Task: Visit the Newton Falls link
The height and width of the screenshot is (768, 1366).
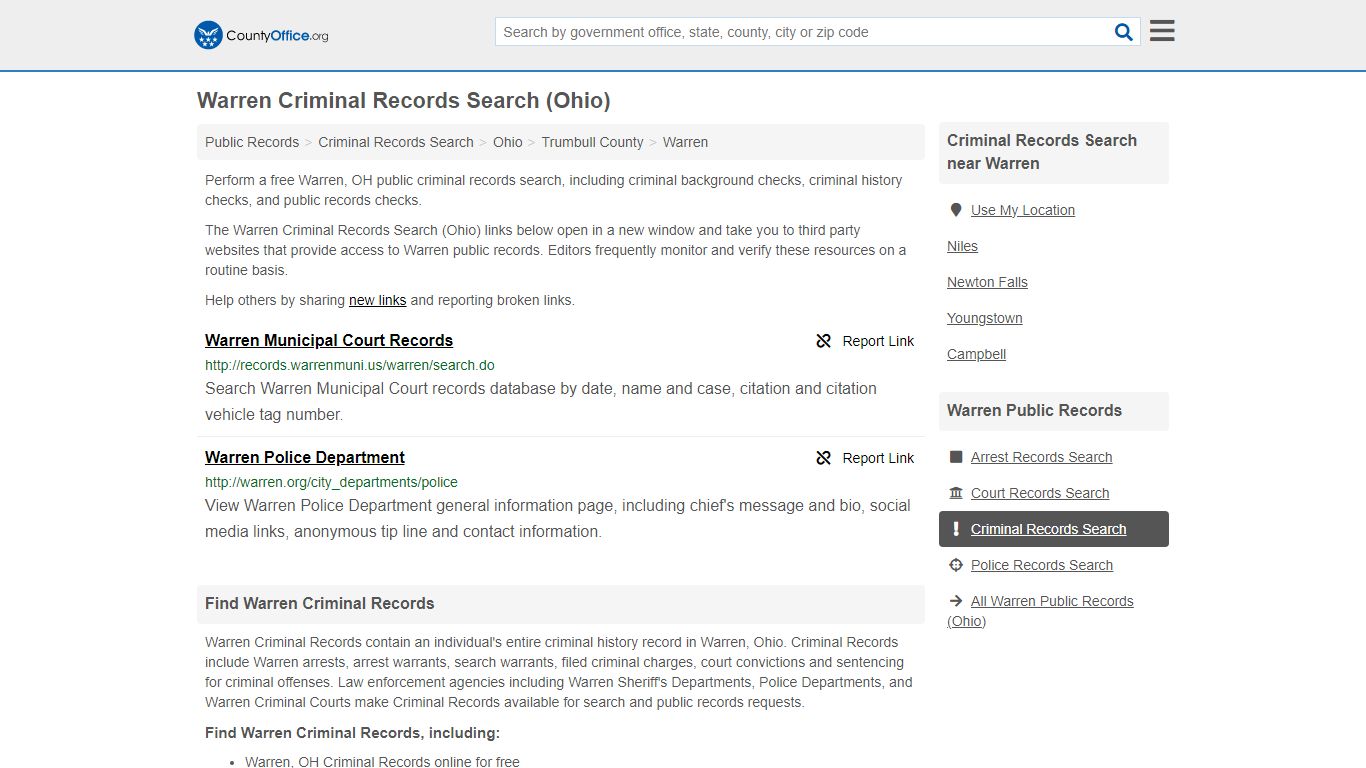Action: click(987, 282)
